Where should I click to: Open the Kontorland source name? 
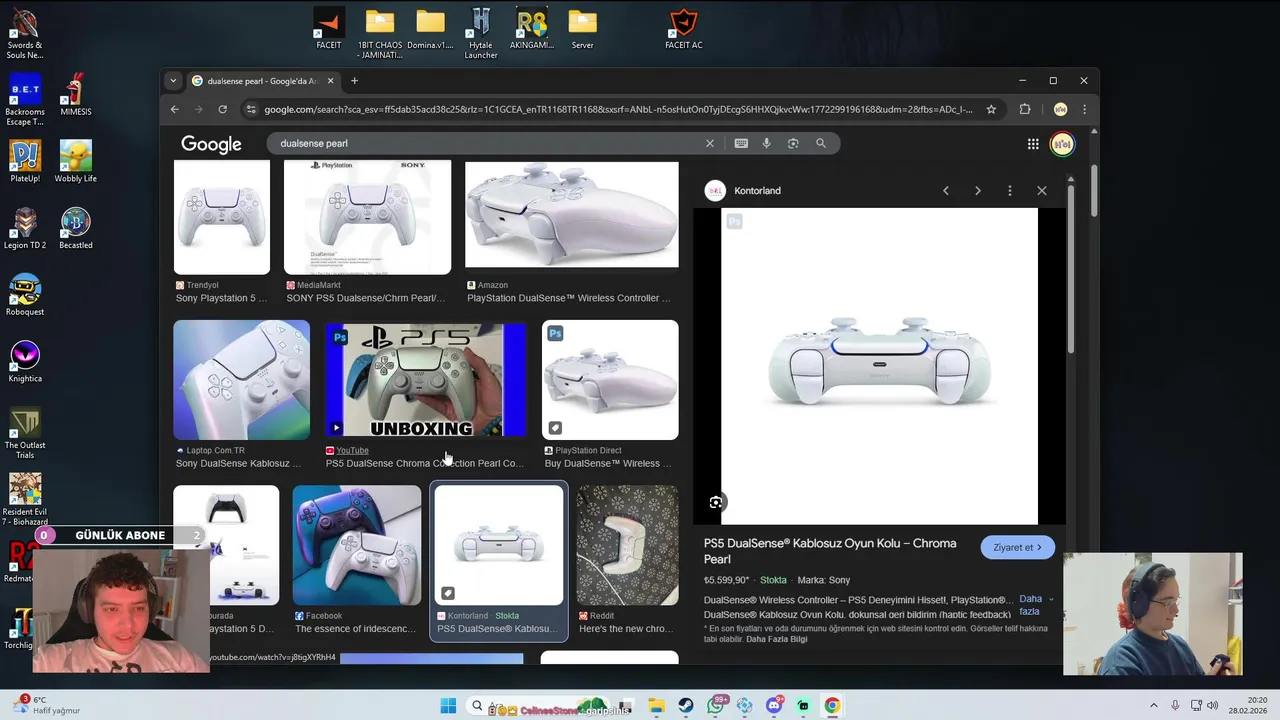(757, 191)
